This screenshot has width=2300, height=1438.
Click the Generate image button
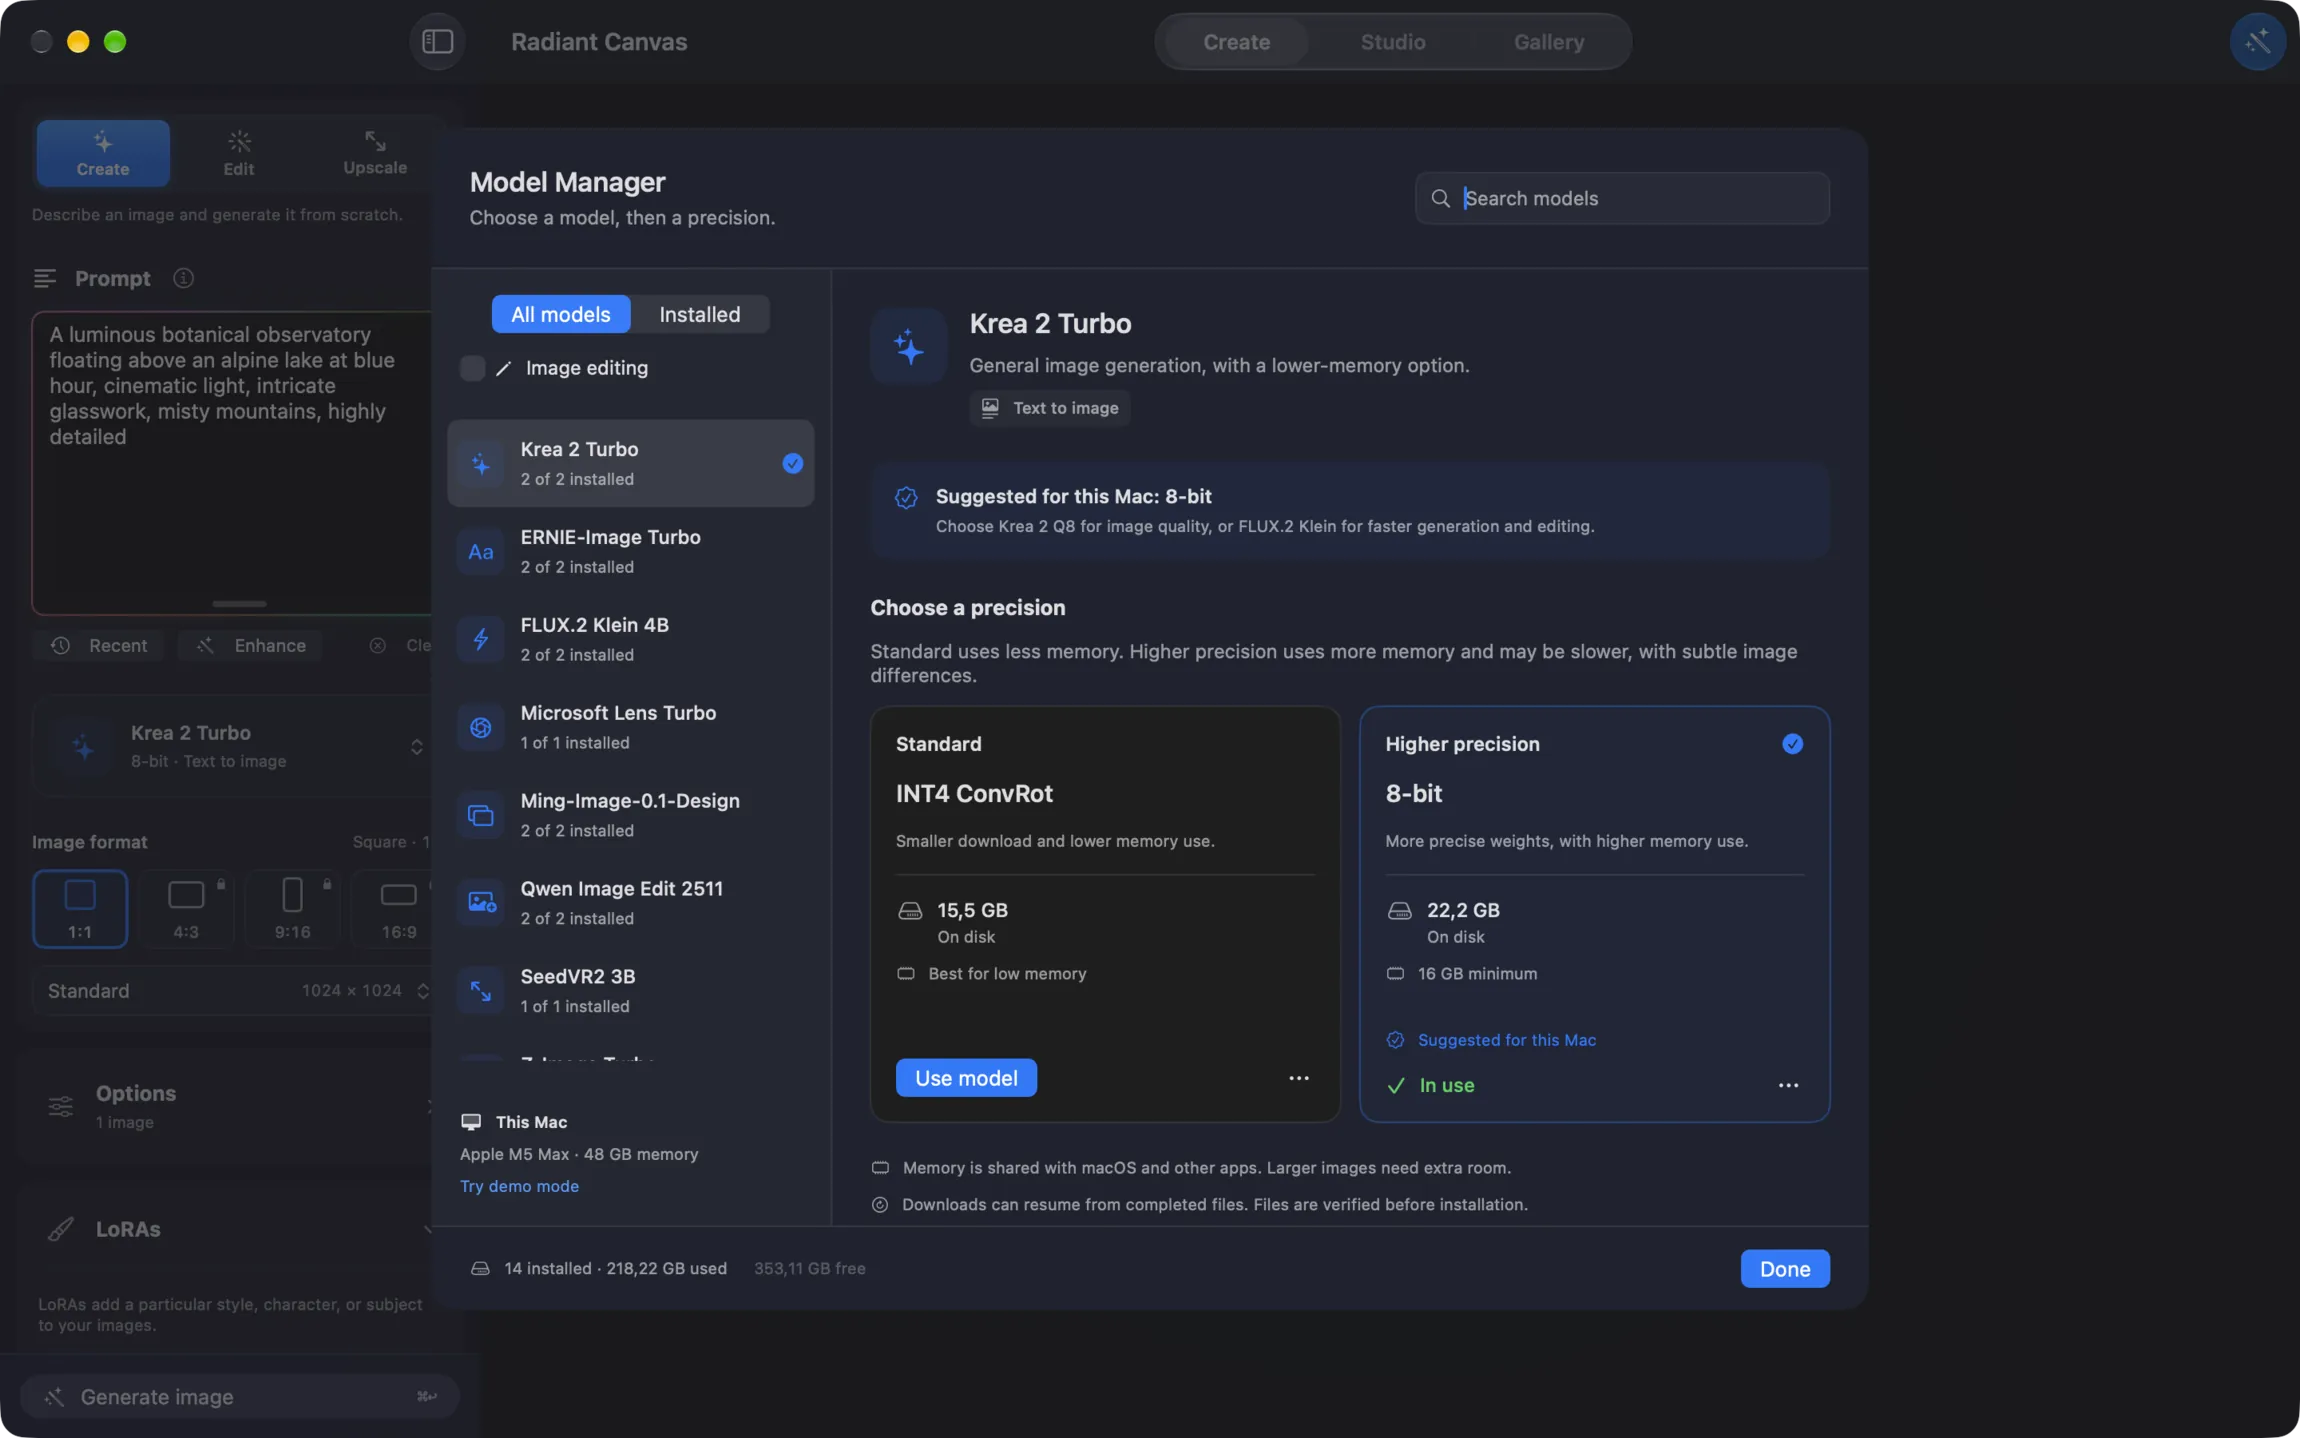pyautogui.click(x=240, y=1397)
